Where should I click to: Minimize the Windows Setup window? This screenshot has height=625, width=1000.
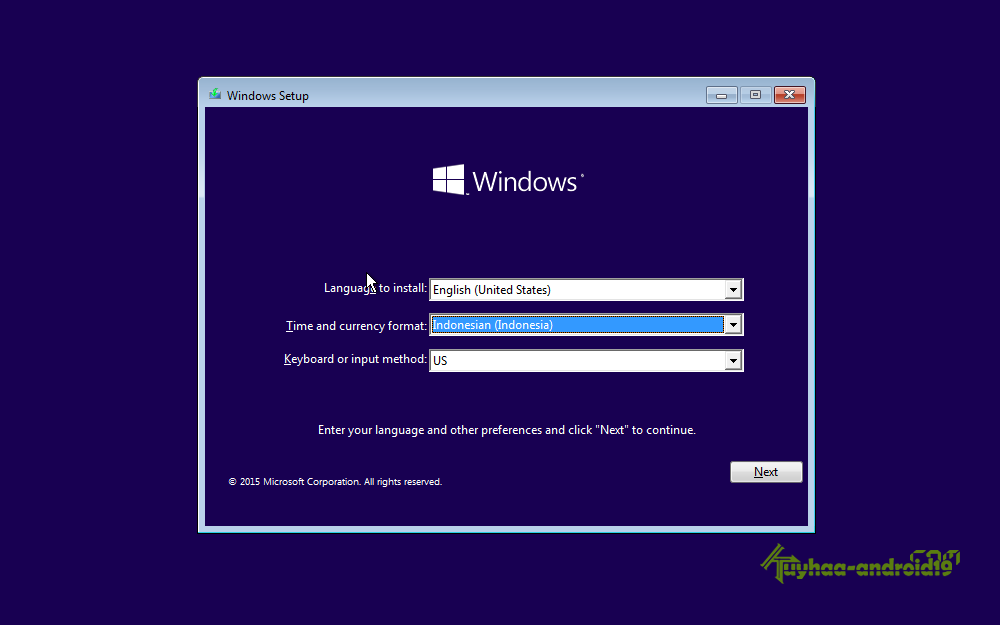(x=721, y=95)
